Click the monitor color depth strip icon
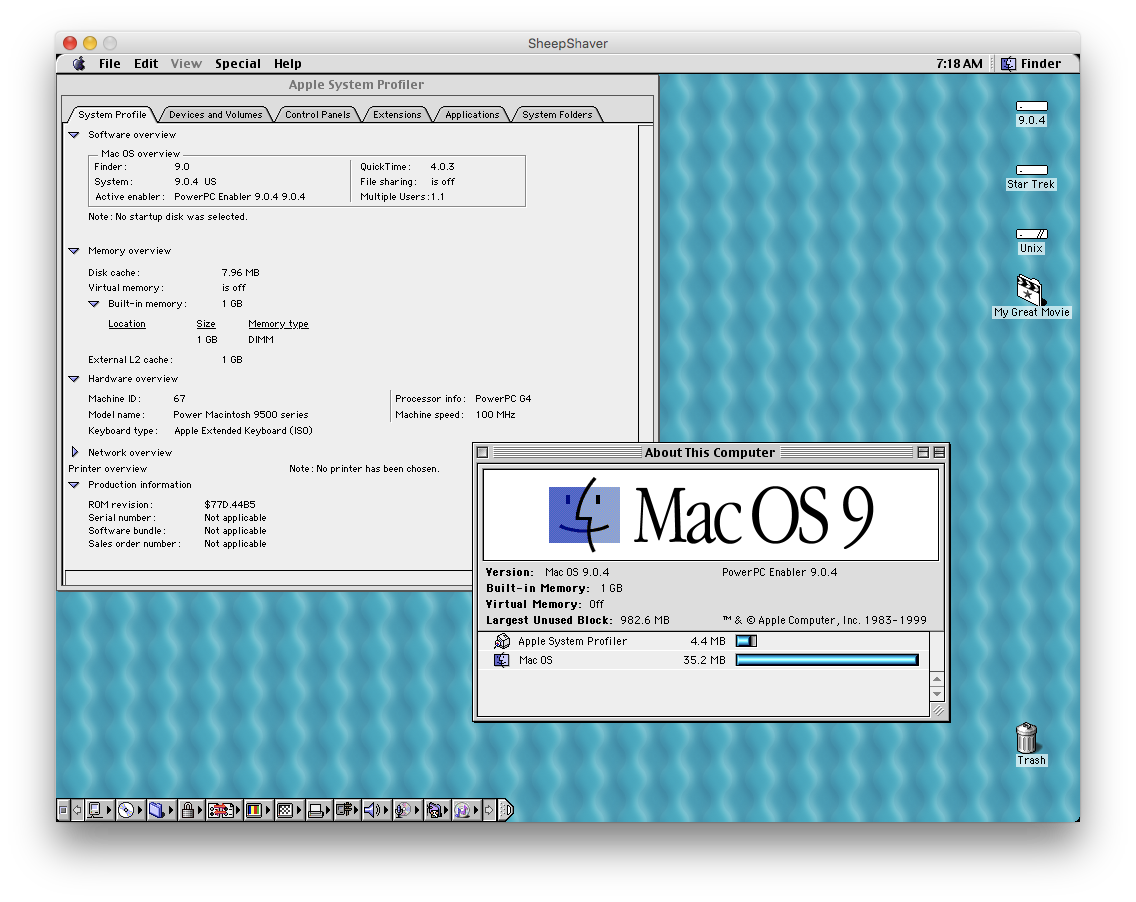The height and width of the screenshot is (902, 1136). [254, 809]
